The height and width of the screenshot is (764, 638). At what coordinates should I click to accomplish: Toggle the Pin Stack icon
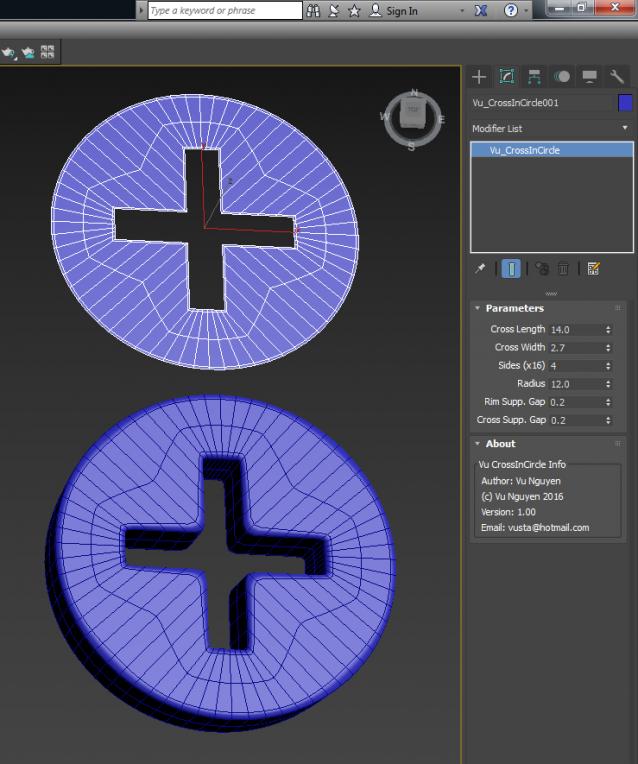[x=480, y=268]
